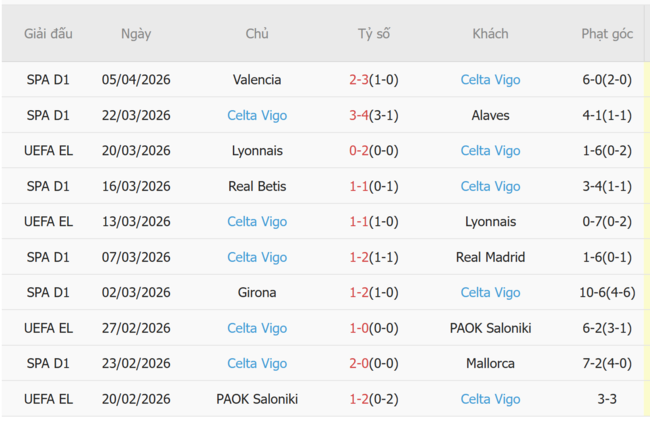
Task: Select the Real Madrid away team
Action: point(490,257)
